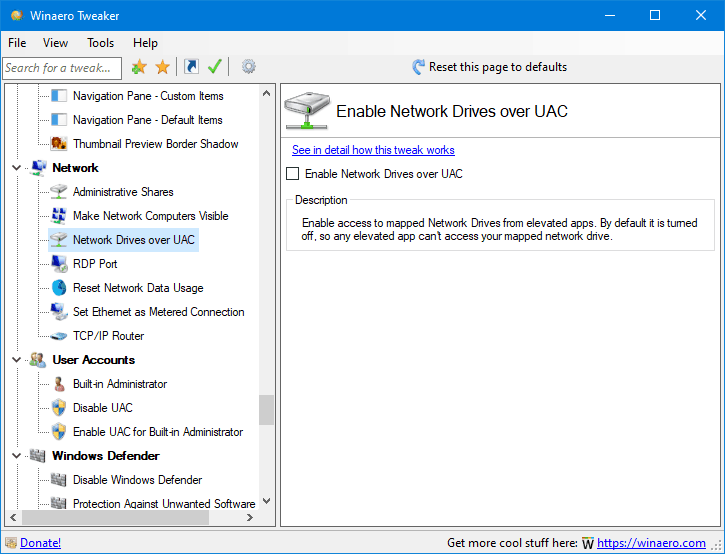The height and width of the screenshot is (554, 725).
Task: Open the Tools menu
Action: tap(100, 43)
